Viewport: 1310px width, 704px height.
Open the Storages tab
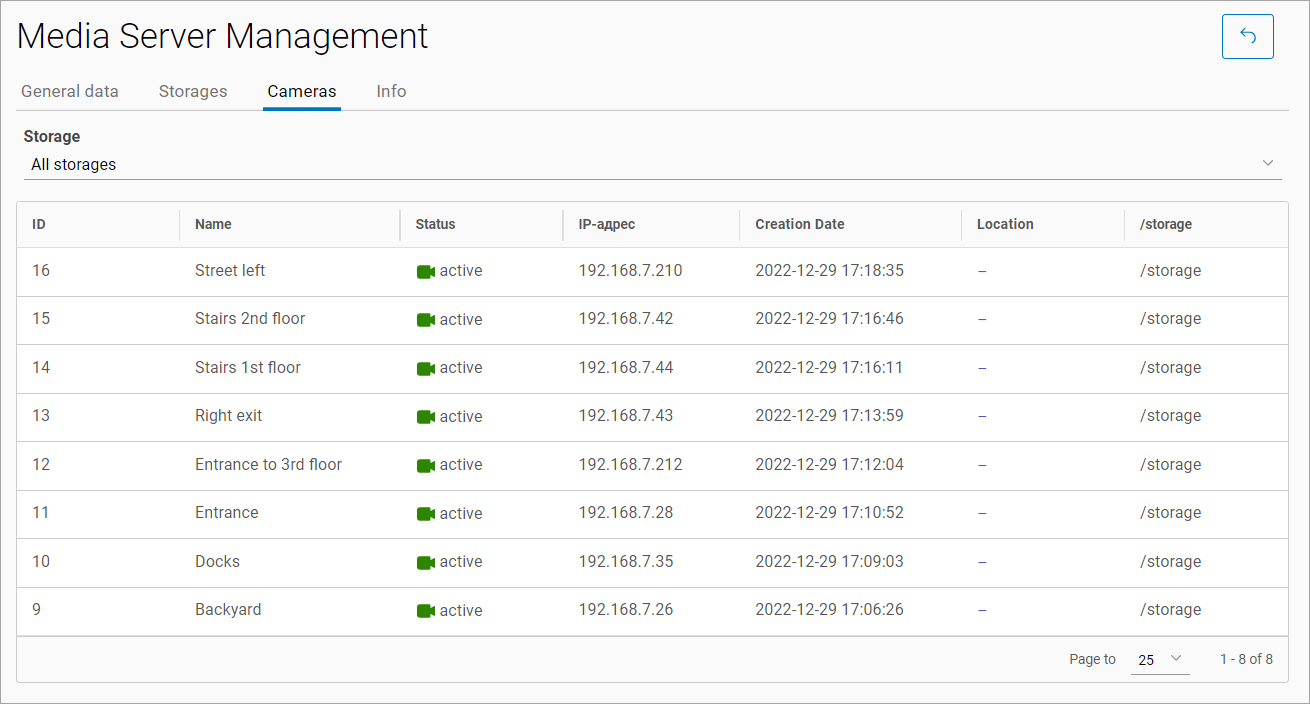click(x=193, y=91)
